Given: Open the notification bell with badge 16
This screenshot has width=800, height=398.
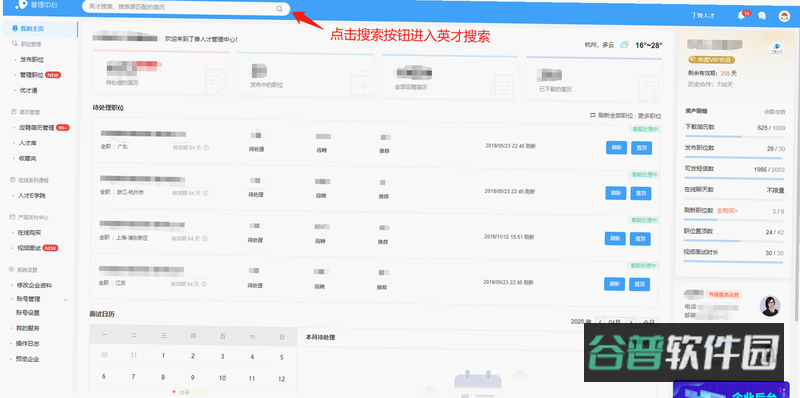Looking at the screenshot, I should tap(741, 16).
